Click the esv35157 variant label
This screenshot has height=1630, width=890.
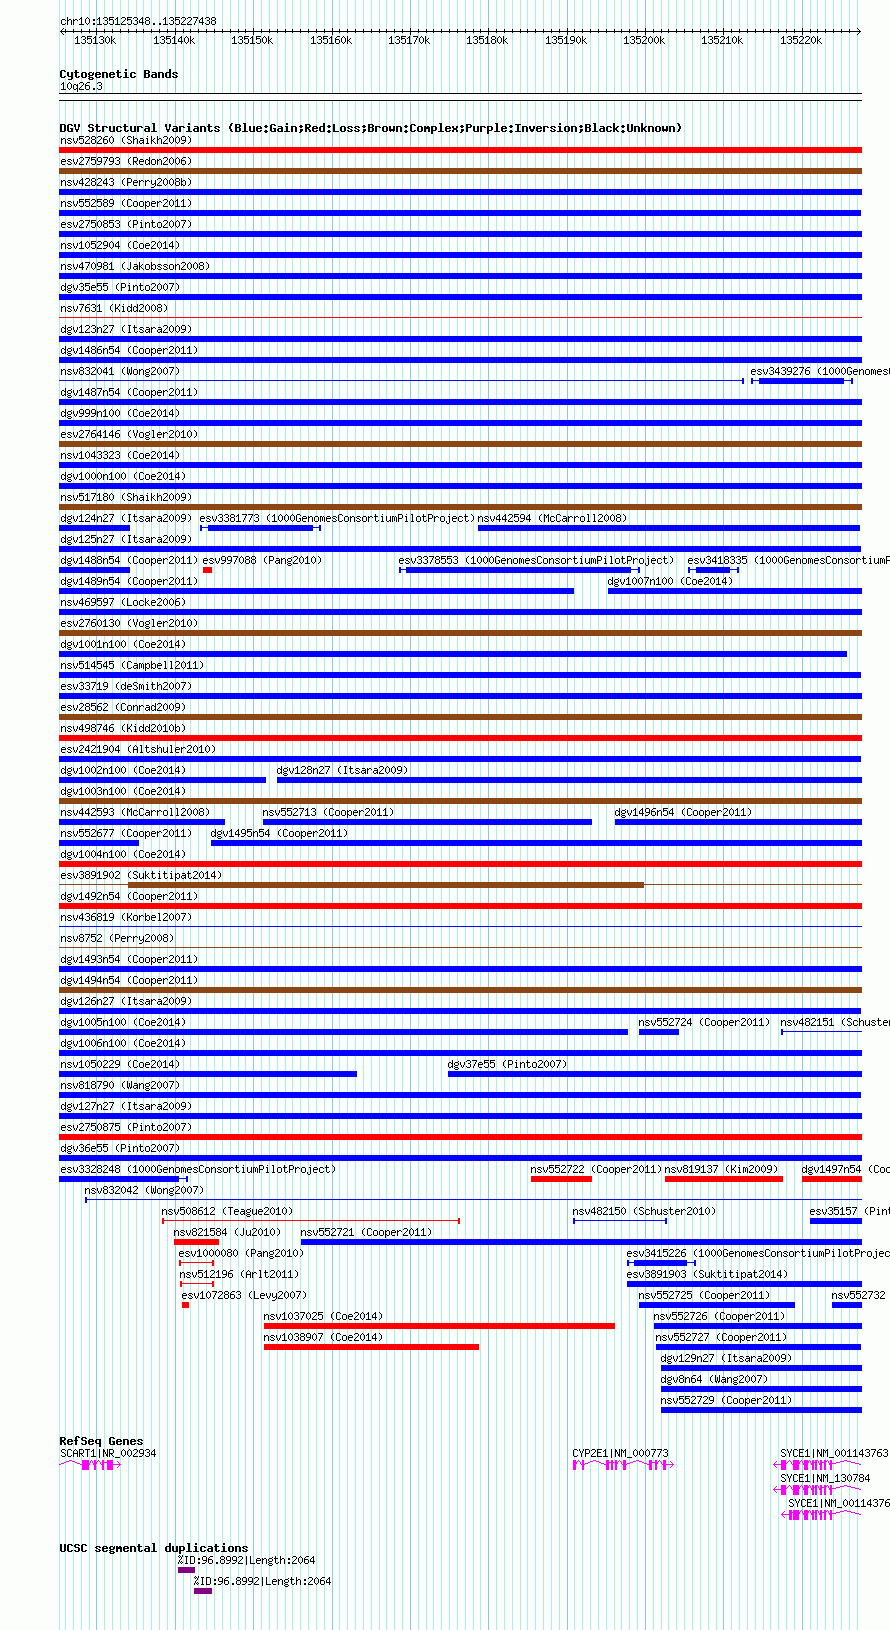click(x=849, y=1211)
